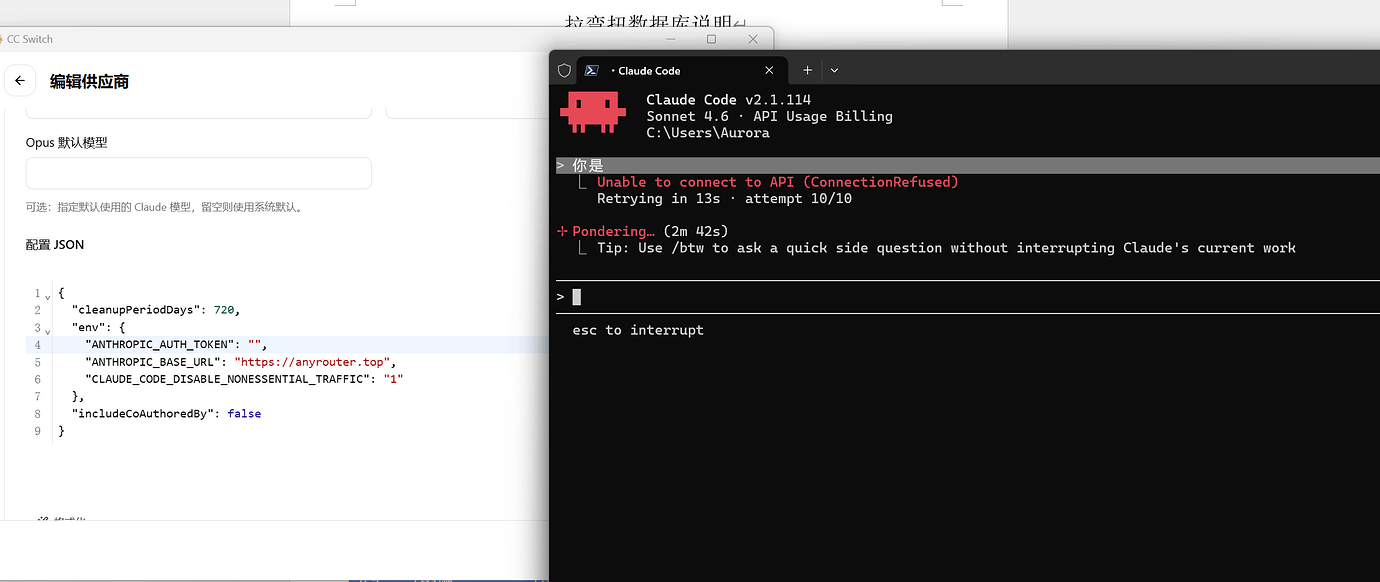Switch to the Claude Code terminal tab
Image resolution: width=1380 pixels, height=582 pixels.
point(680,71)
